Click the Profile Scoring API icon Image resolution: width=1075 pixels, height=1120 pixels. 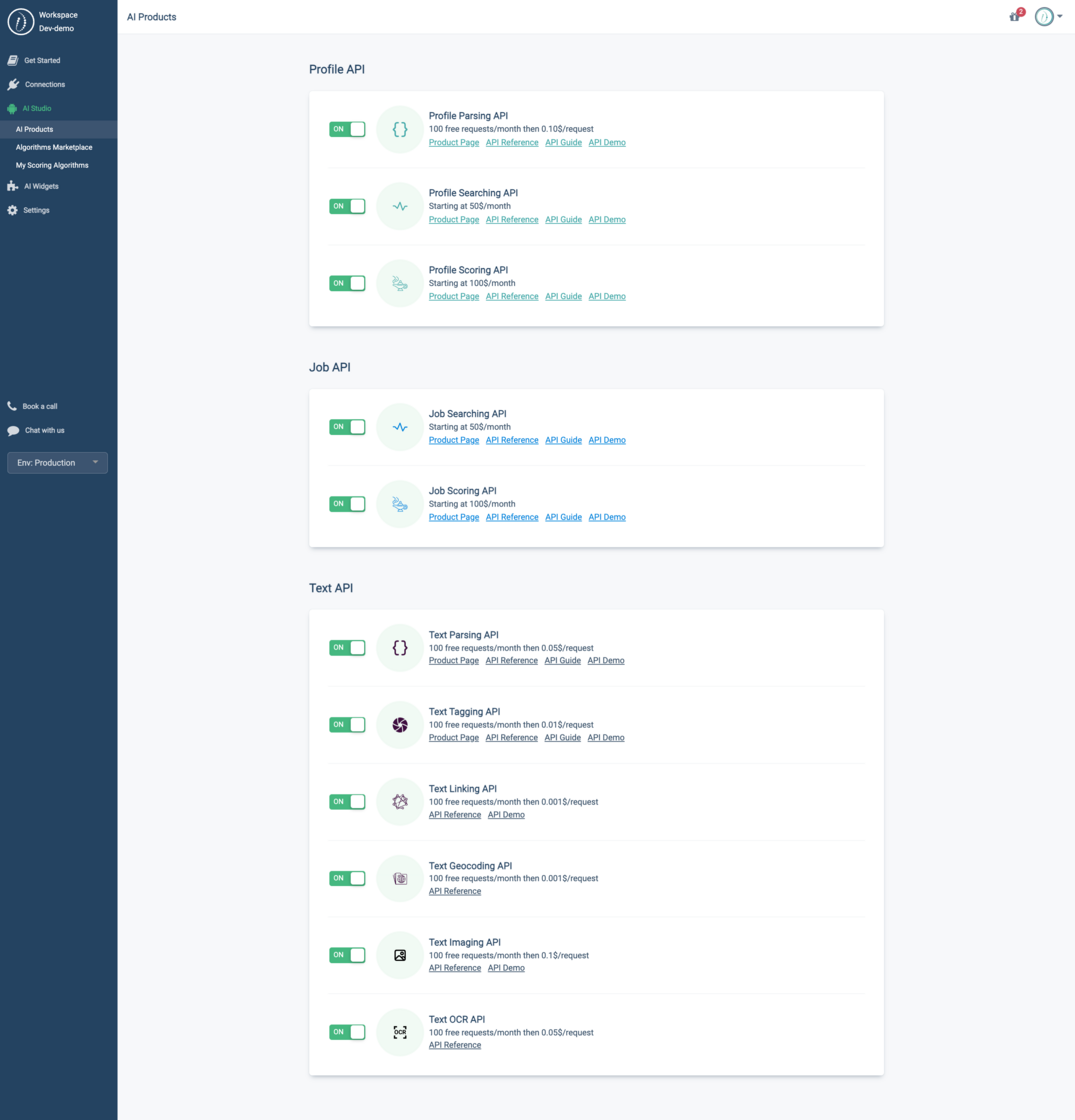(399, 283)
